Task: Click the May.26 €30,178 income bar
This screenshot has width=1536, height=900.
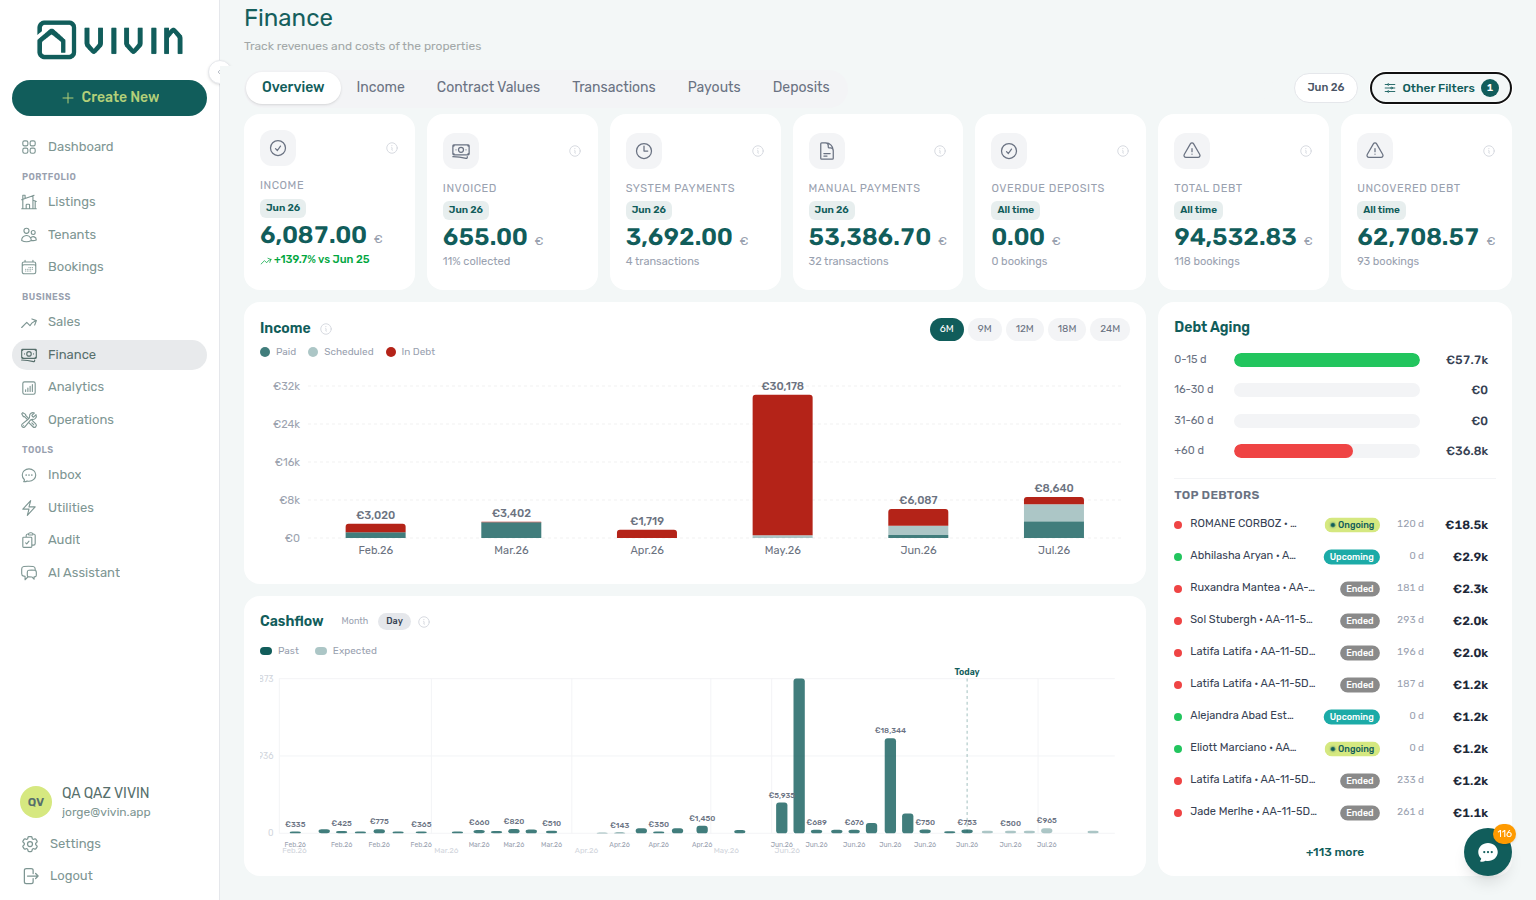Action: click(782, 466)
